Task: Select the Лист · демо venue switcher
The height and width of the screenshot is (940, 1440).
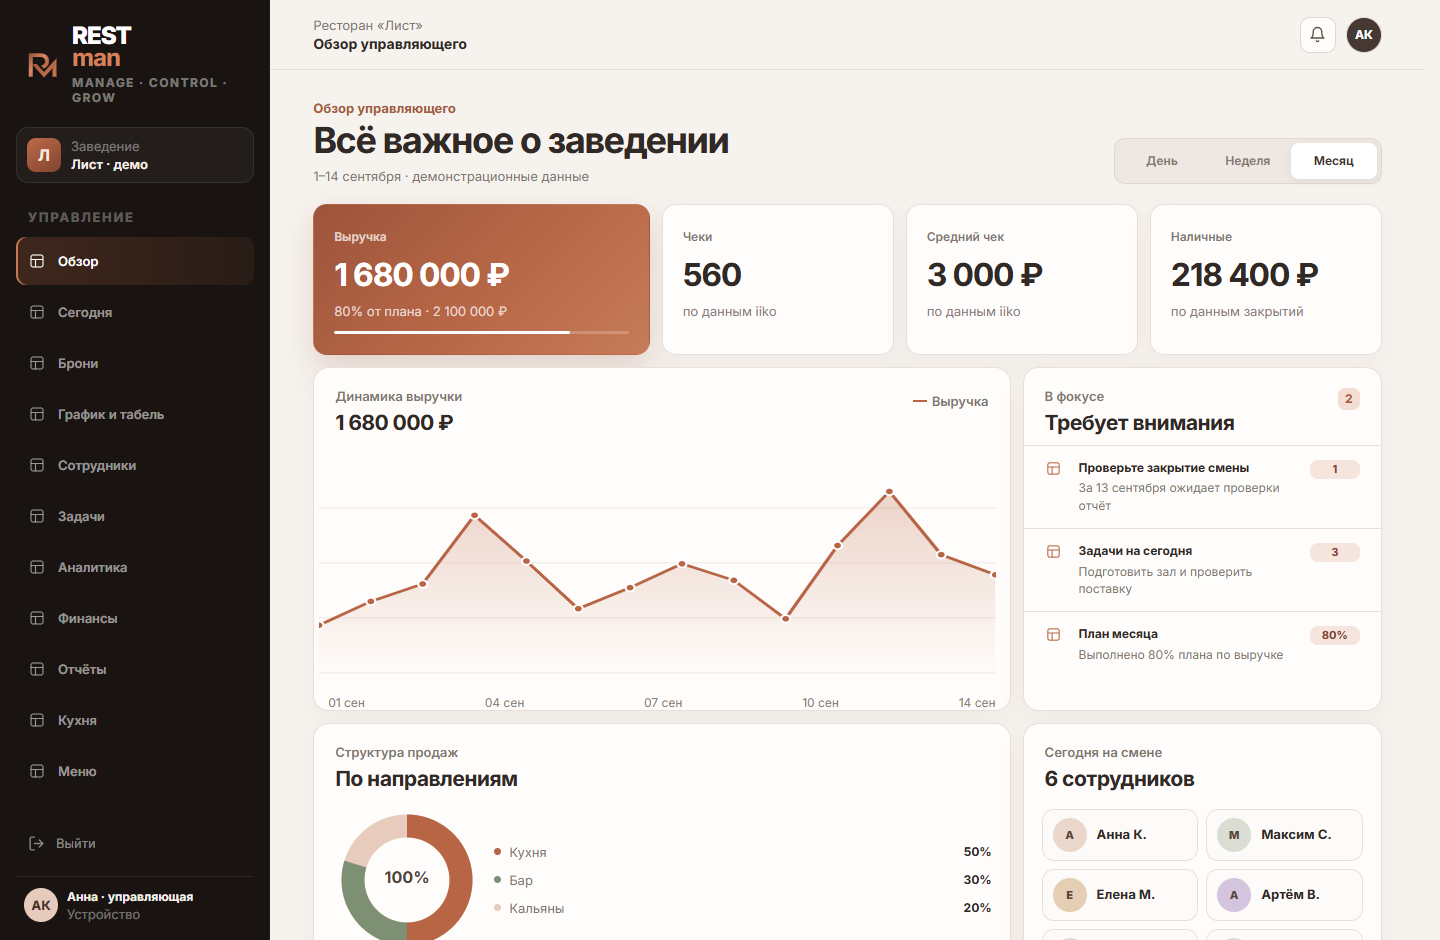Action: click(x=135, y=155)
